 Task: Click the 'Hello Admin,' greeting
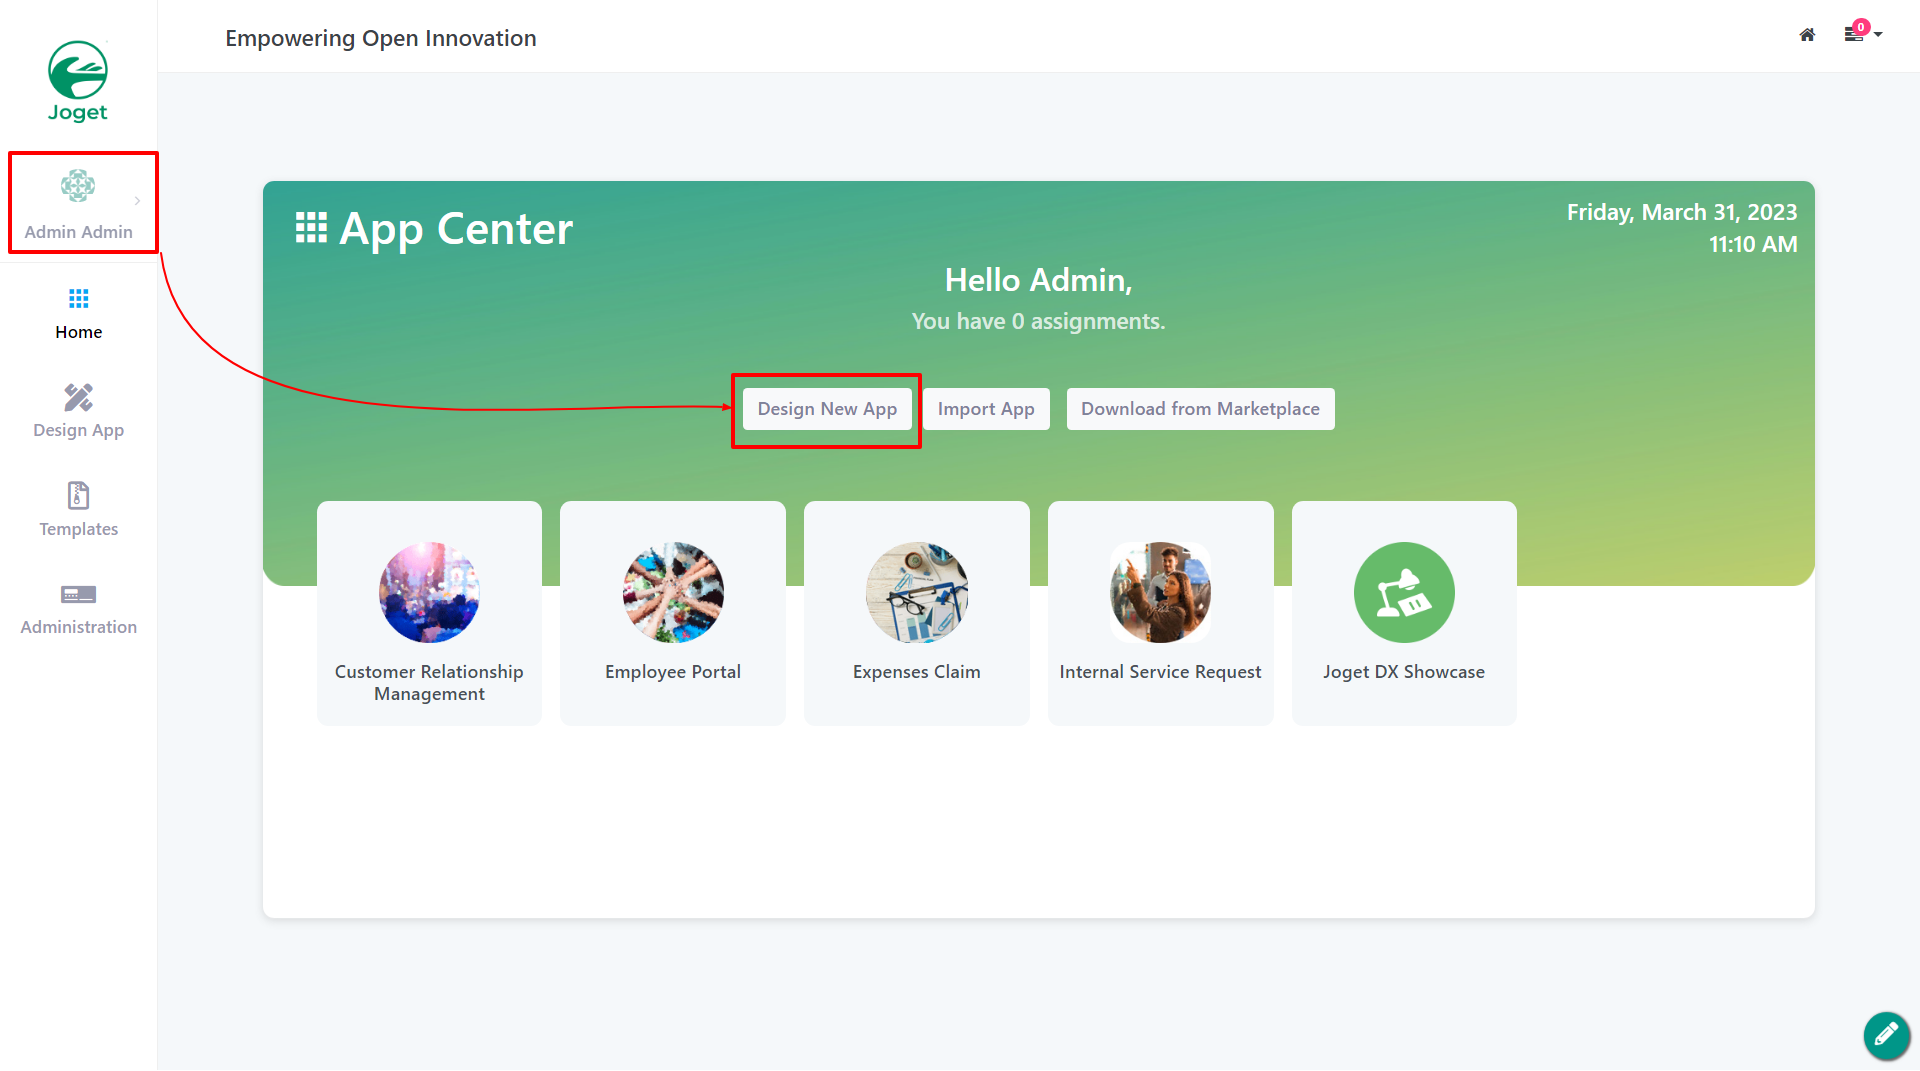pos(1038,280)
